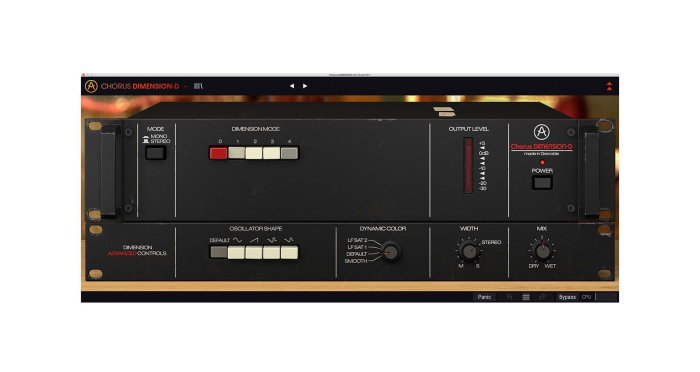Image resolution: width=700 pixels, height=372 pixels.
Task: Click the Arturia logo in the header
Action: click(91, 86)
